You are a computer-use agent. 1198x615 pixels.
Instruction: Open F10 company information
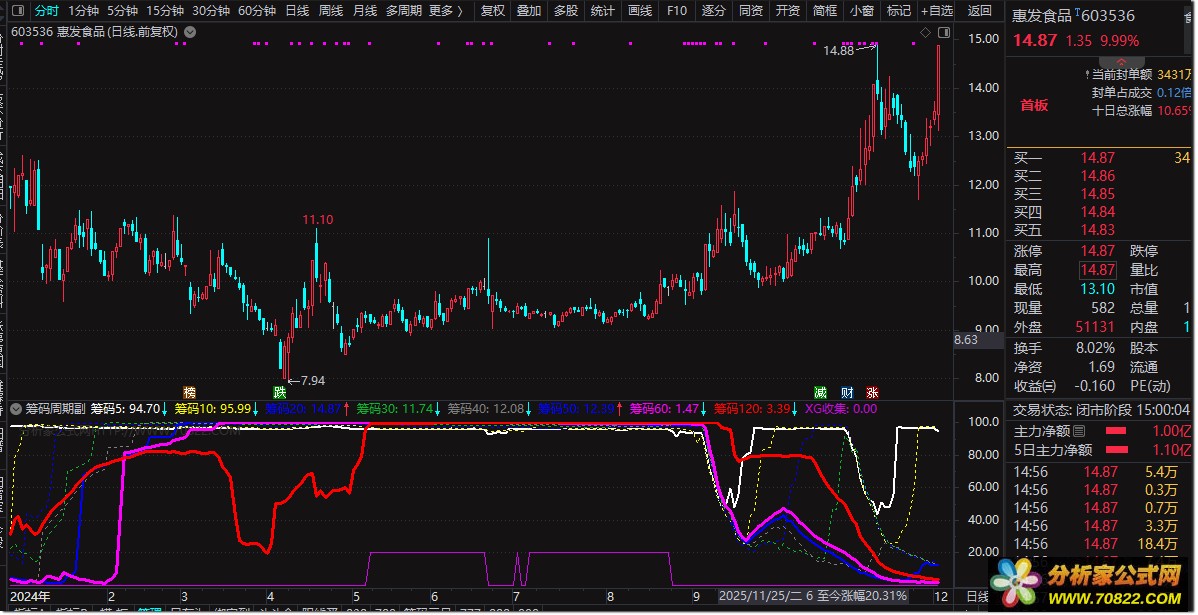coord(676,11)
